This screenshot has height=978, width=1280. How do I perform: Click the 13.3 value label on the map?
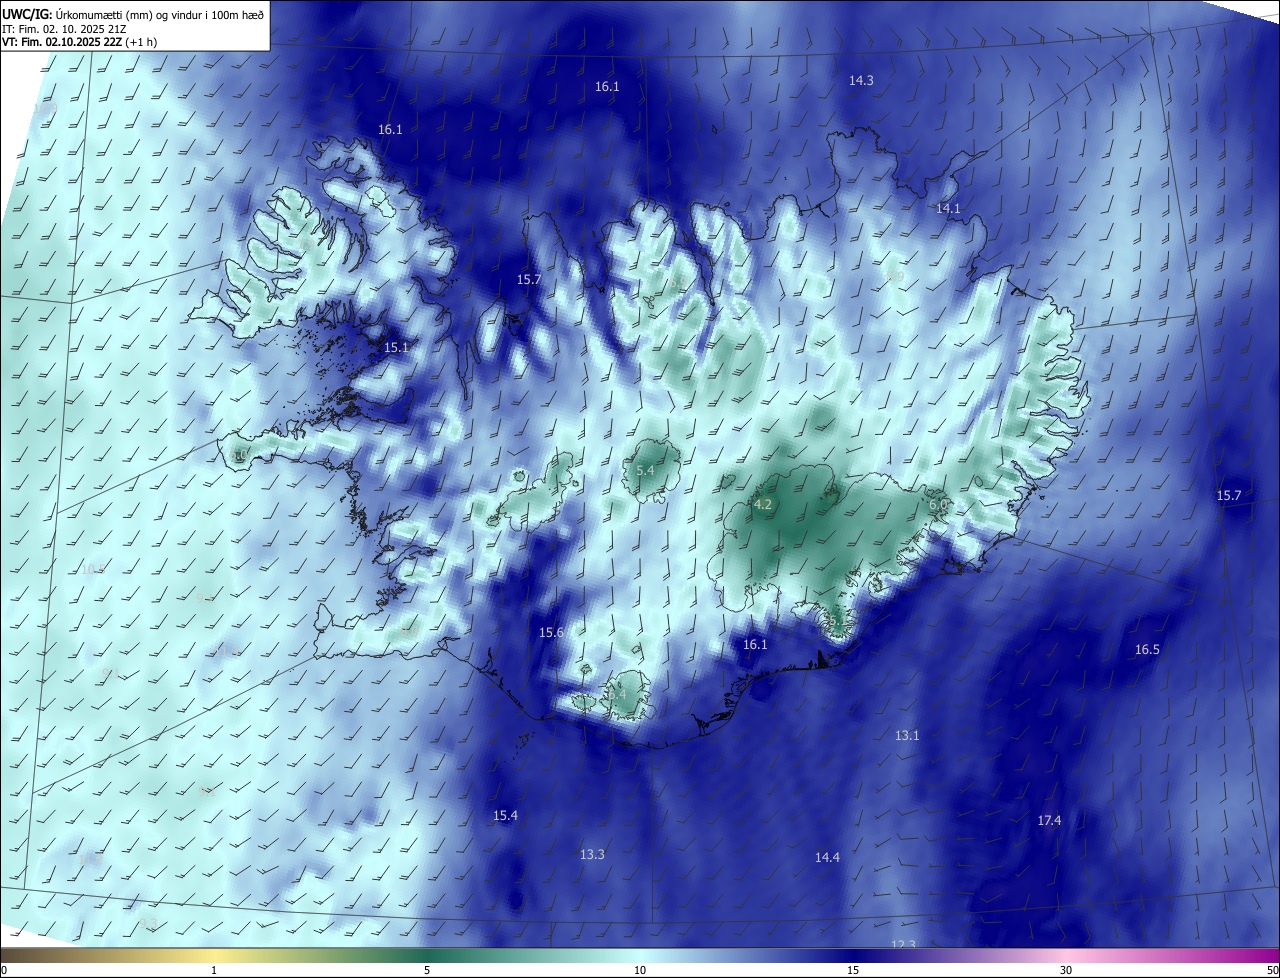(592, 854)
